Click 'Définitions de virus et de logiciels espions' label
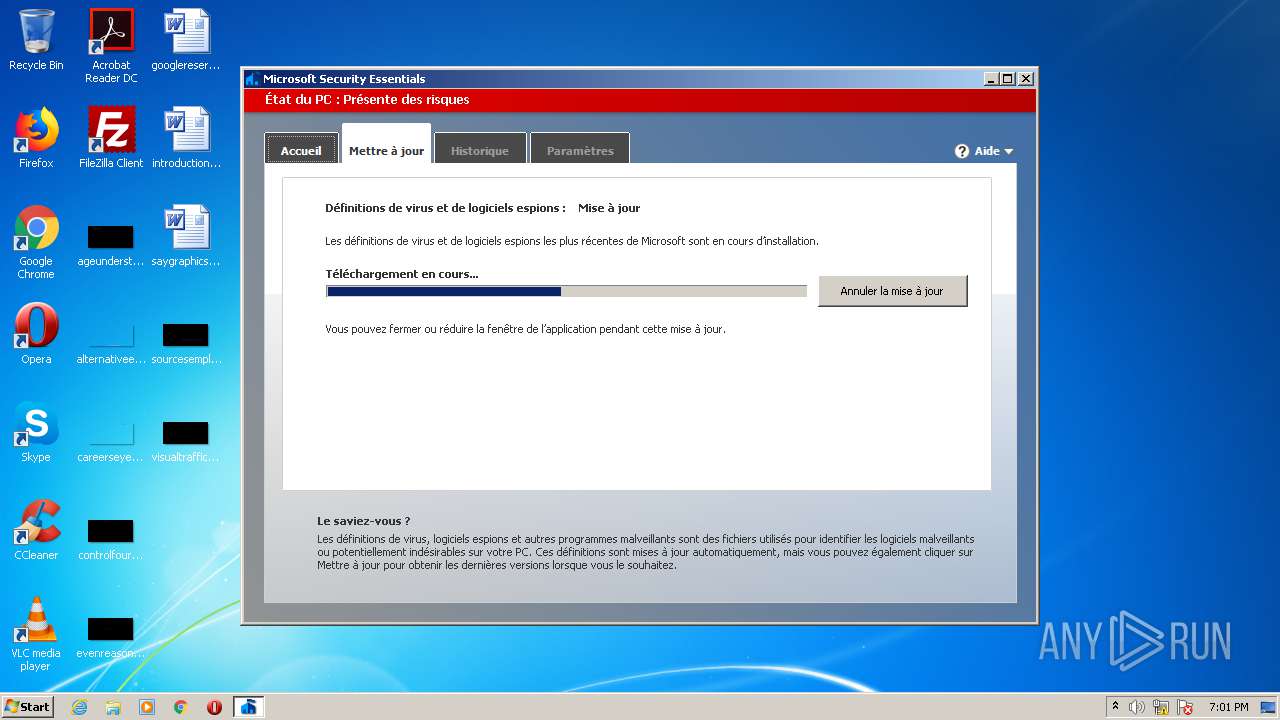 [445, 208]
